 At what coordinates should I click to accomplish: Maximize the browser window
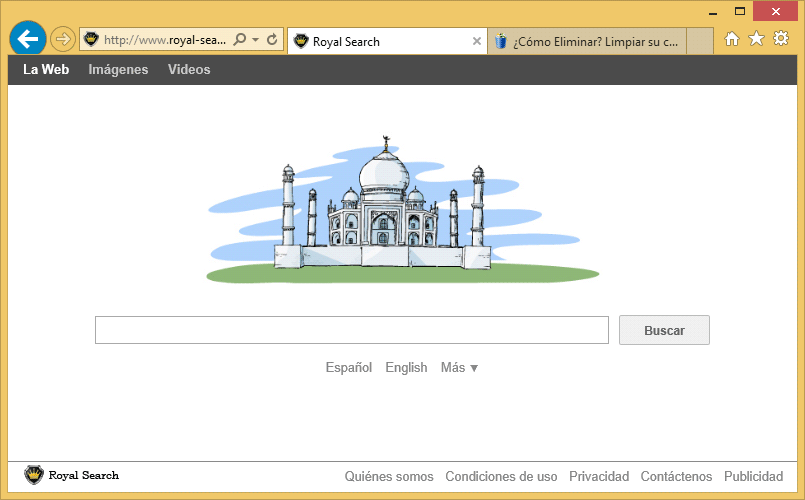[740, 11]
